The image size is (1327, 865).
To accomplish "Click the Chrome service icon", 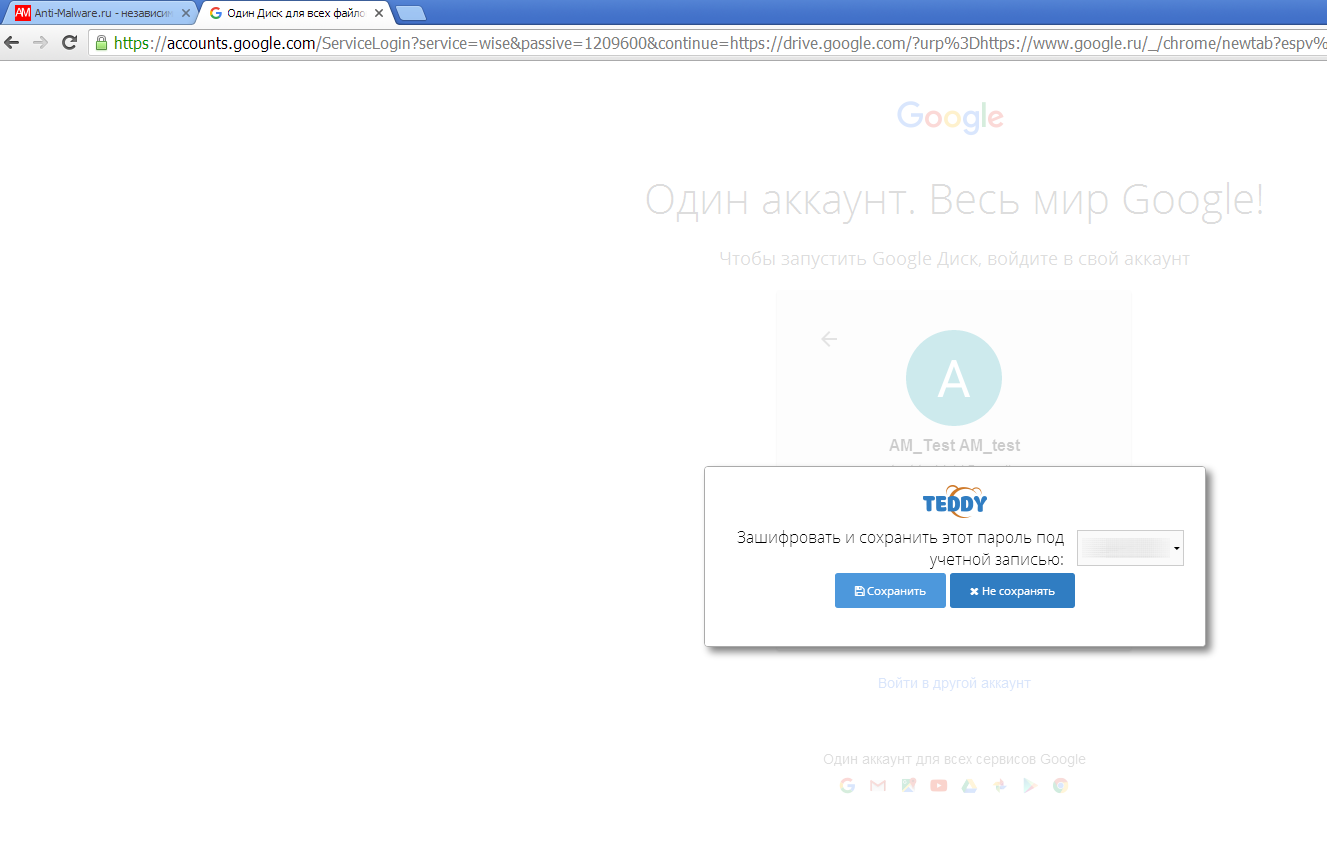I will coord(1060,786).
